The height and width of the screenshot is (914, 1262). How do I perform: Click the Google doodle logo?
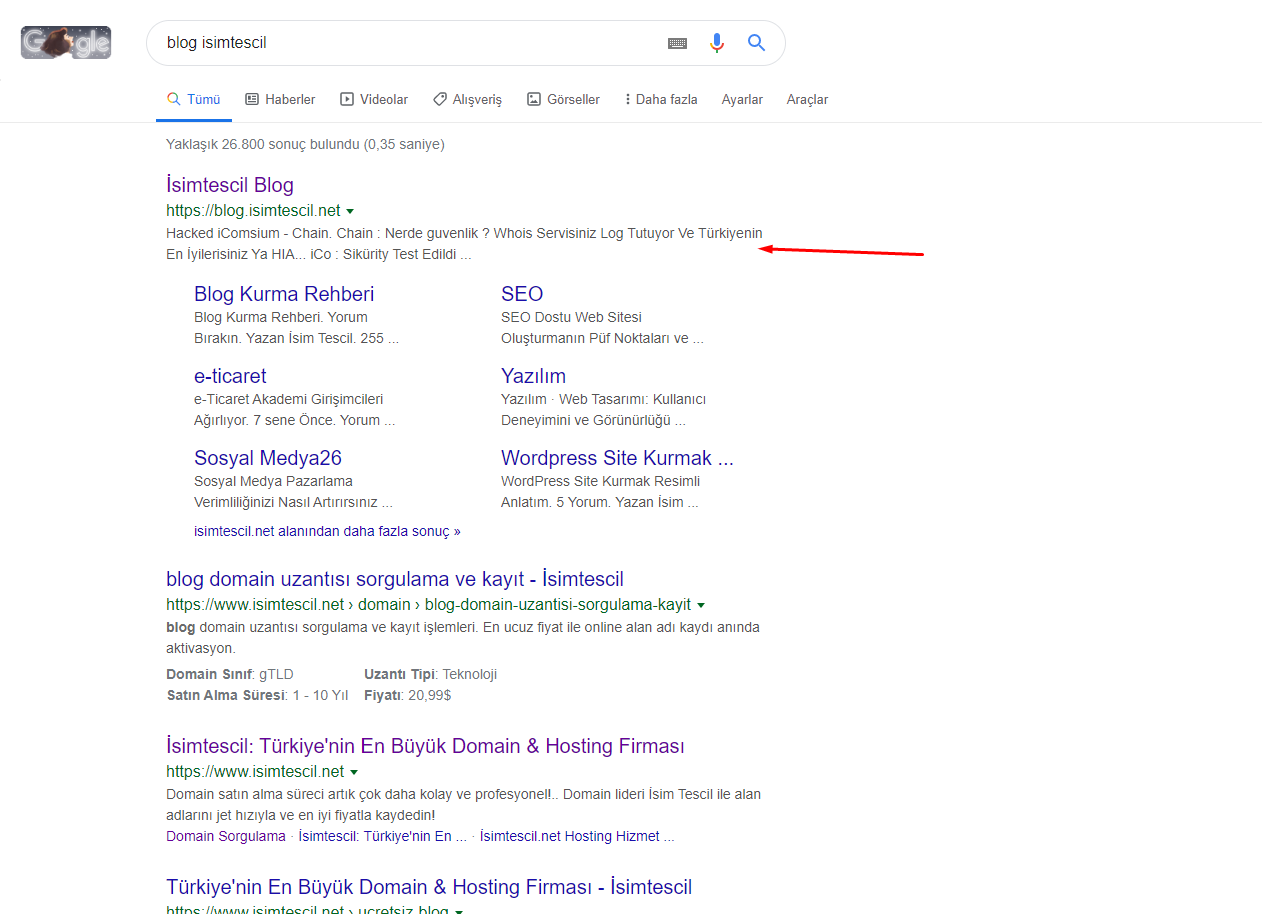66,42
